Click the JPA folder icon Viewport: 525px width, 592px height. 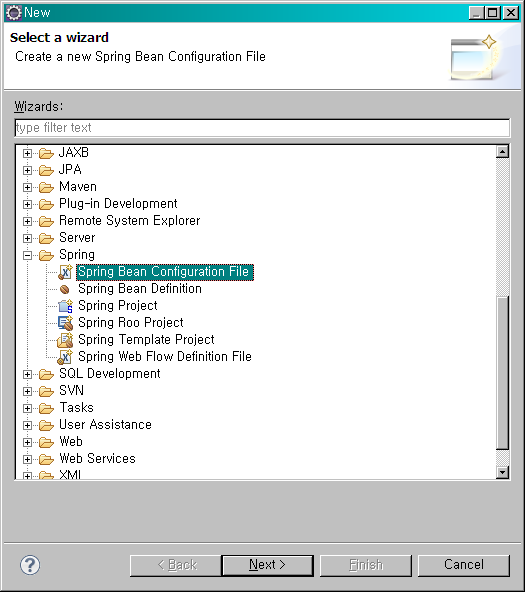point(46,170)
